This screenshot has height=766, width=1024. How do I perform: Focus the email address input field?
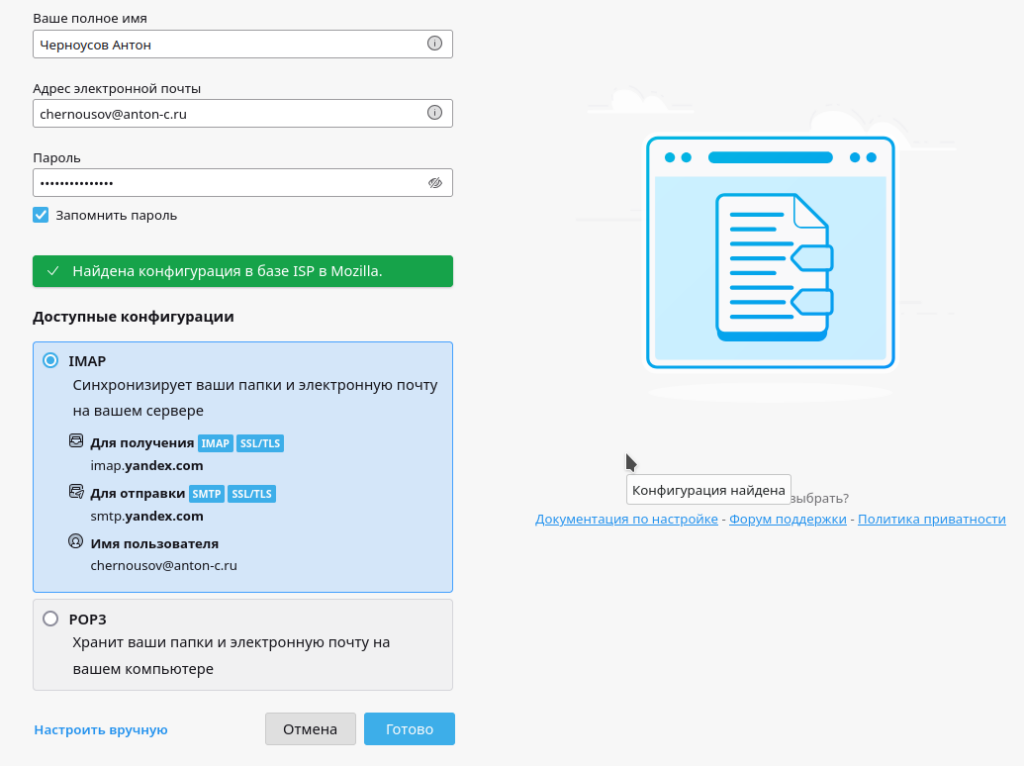[x=225, y=113]
